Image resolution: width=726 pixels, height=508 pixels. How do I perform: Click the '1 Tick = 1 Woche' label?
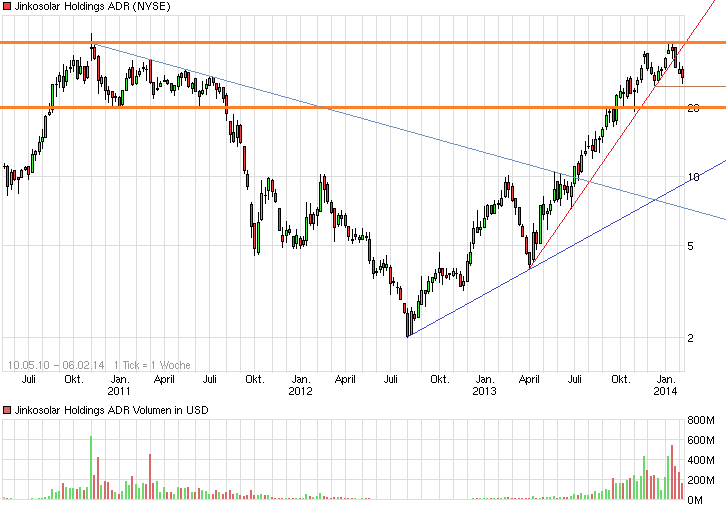pos(152,365)
